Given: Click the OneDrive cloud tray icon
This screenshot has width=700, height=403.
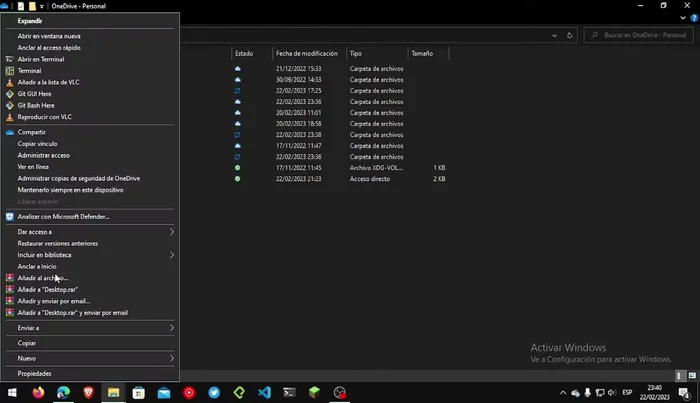Looking at the screenshot, I should 575,393.
